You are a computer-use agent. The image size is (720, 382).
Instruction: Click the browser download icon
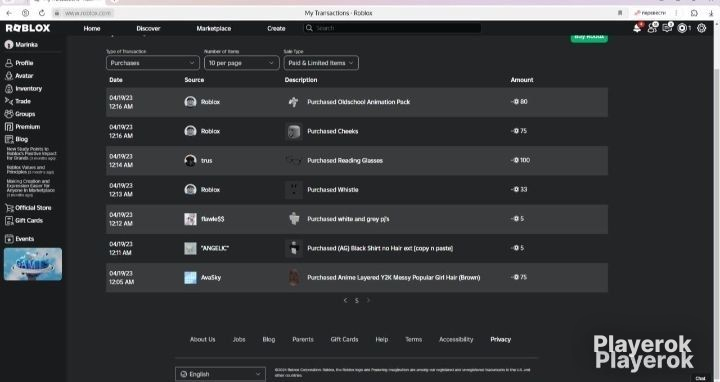coord(711,13)
